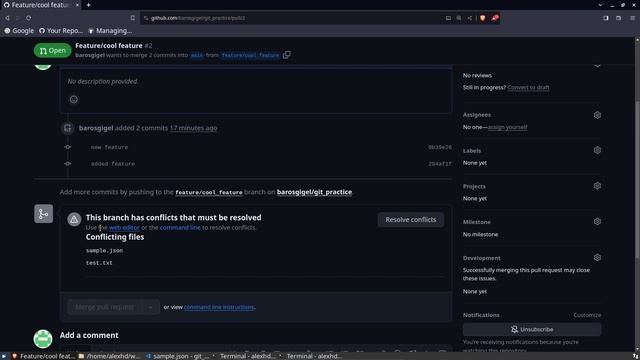The image size is (640, 360).
Task: Open the 'added feature' commit
Action: pos(113,164)
